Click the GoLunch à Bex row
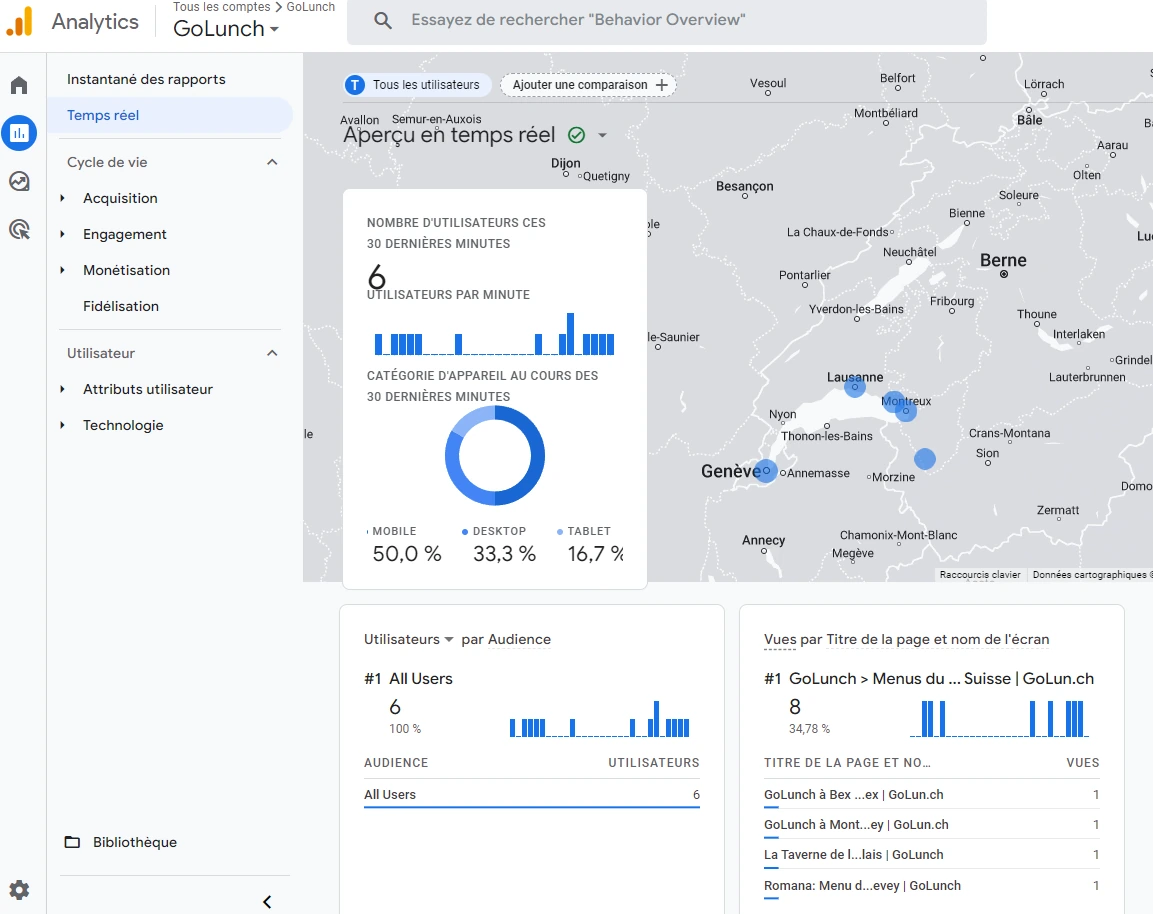This screenshot has width=1153, height=914. click(932, 795)
